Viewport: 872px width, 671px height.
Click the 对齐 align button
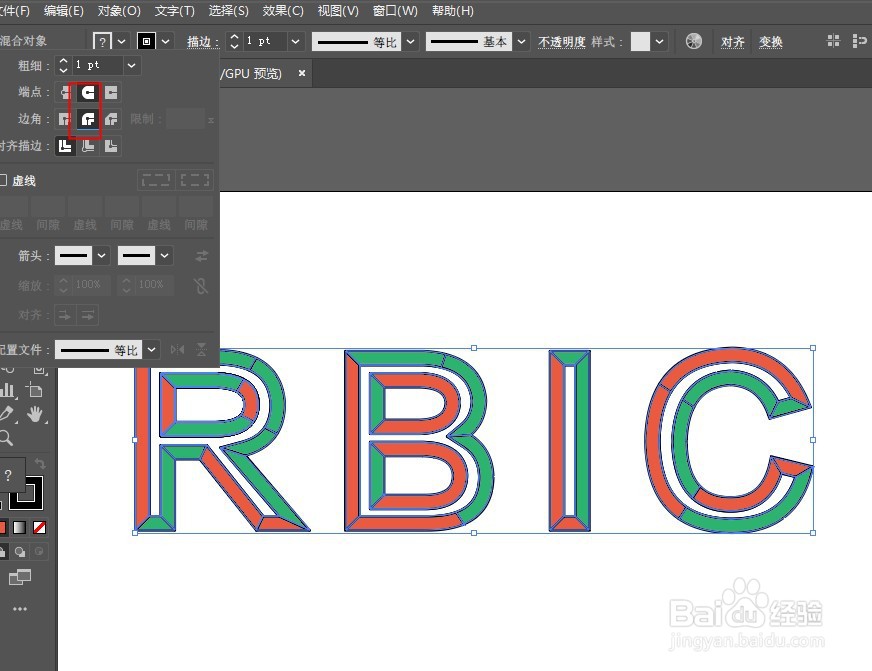click(x=732, y=42)
